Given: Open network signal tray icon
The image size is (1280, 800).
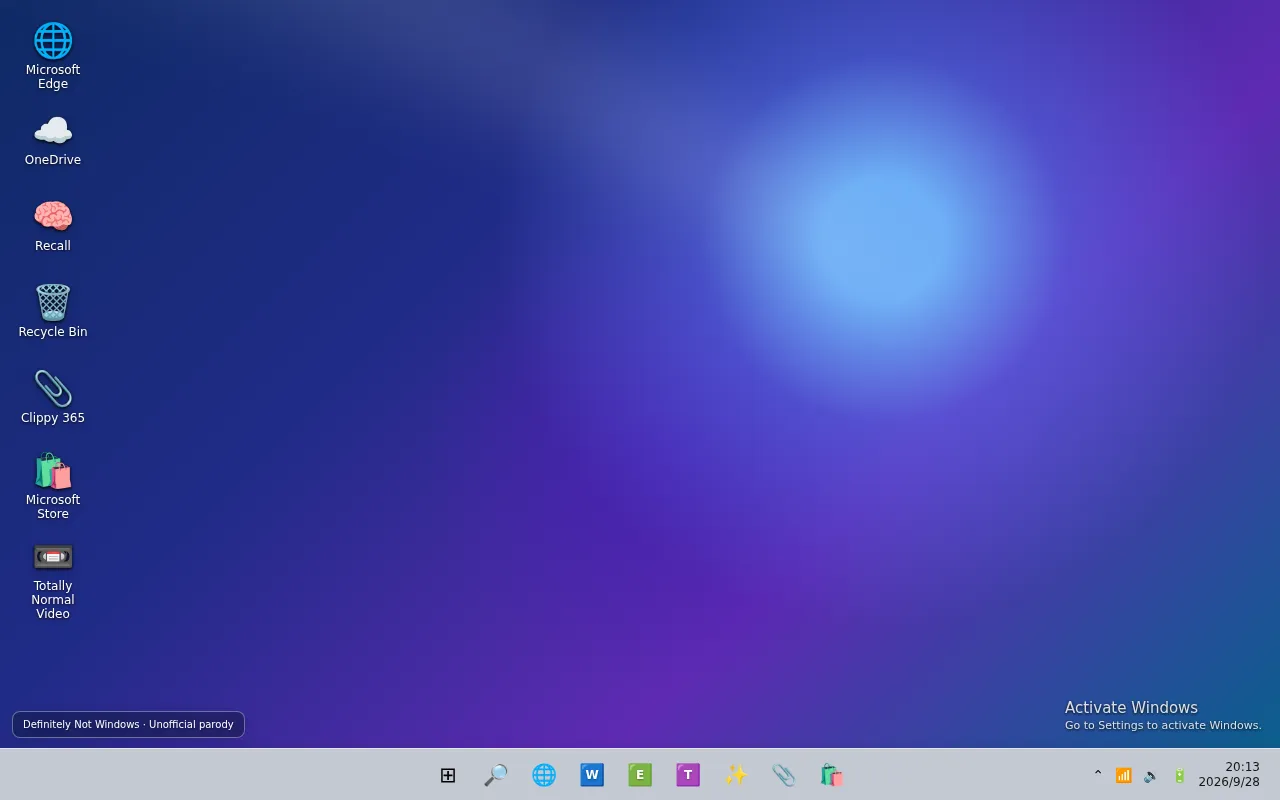Looking at the screenshot, I should [1124, 775].
